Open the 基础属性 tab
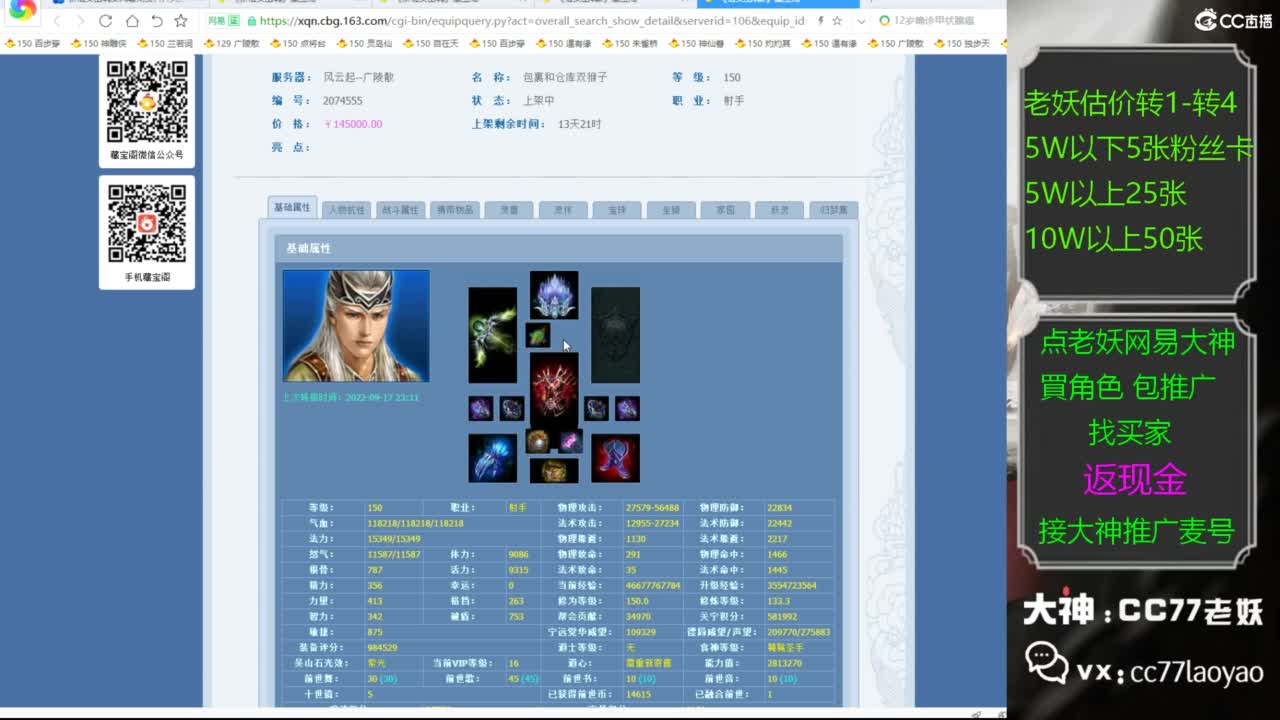This screenshot has height=720, width=1280. pos(293,207)
